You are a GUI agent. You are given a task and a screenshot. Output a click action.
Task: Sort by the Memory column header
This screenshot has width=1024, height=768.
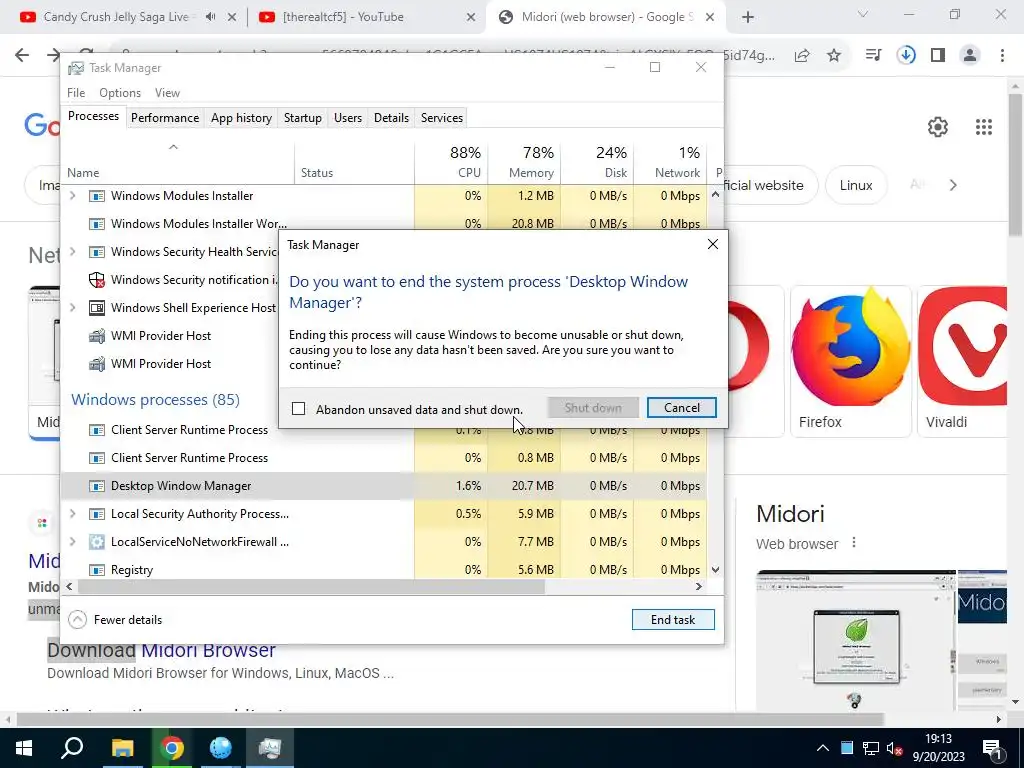click(x=524, y=162)
